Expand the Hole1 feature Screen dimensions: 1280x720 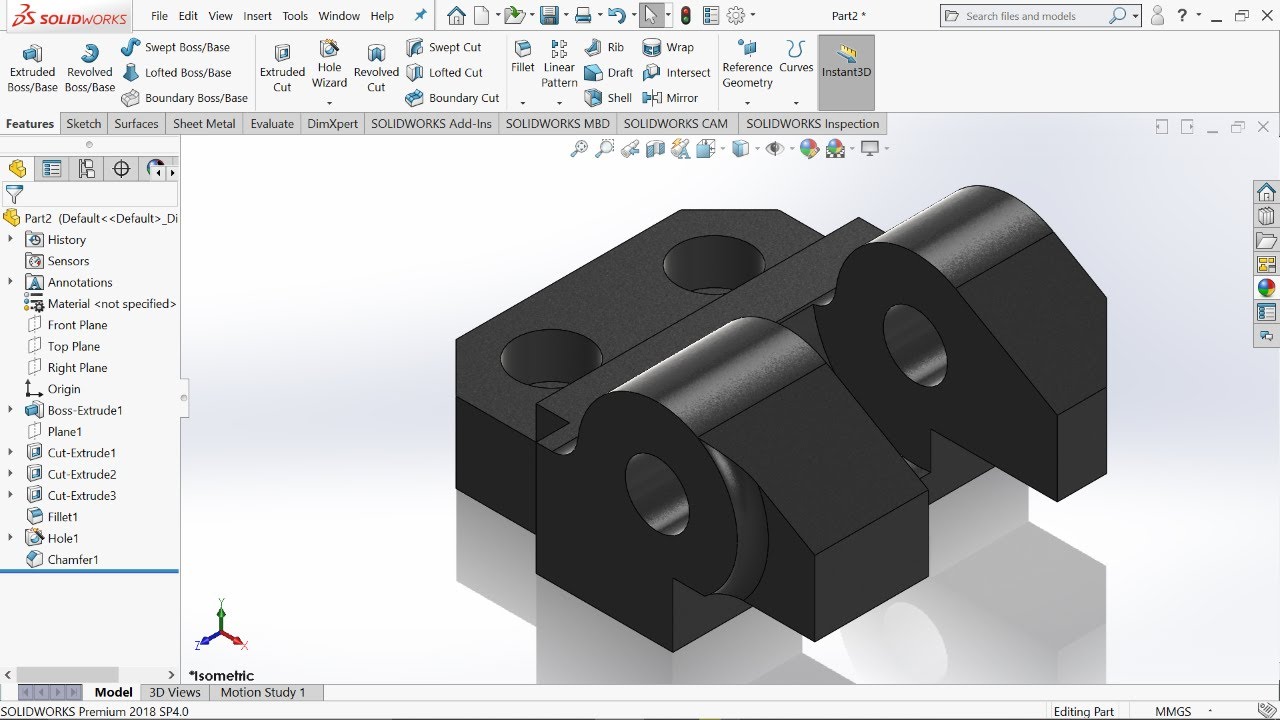point(11,538)
